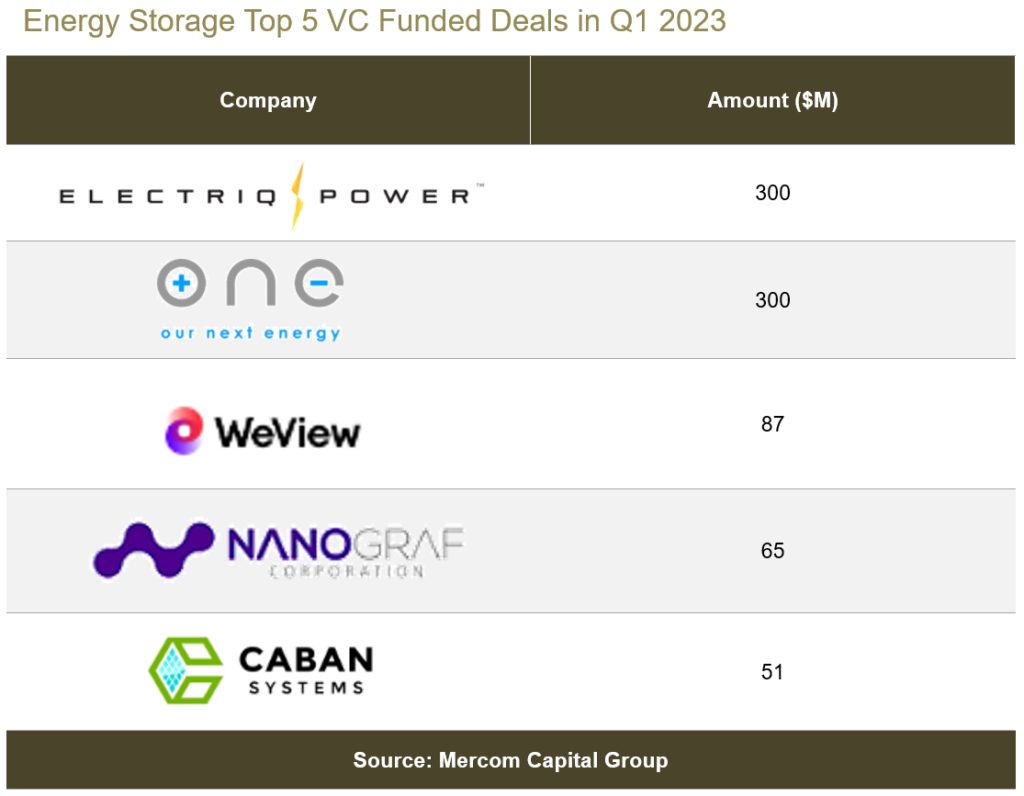Click WeView's 87 amount value

point(772,424)
